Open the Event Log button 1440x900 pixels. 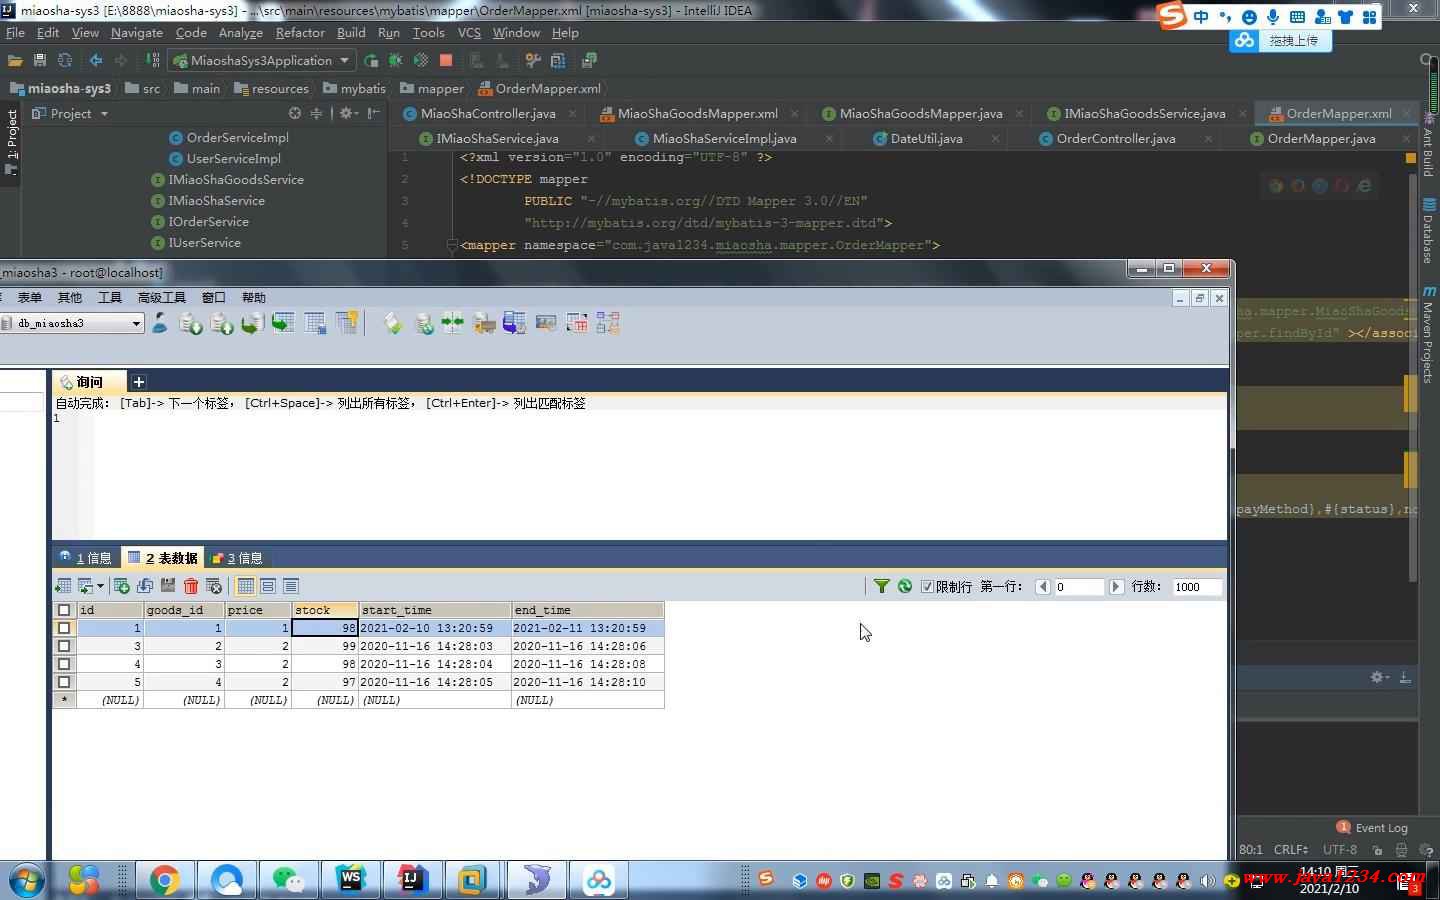1372,828
